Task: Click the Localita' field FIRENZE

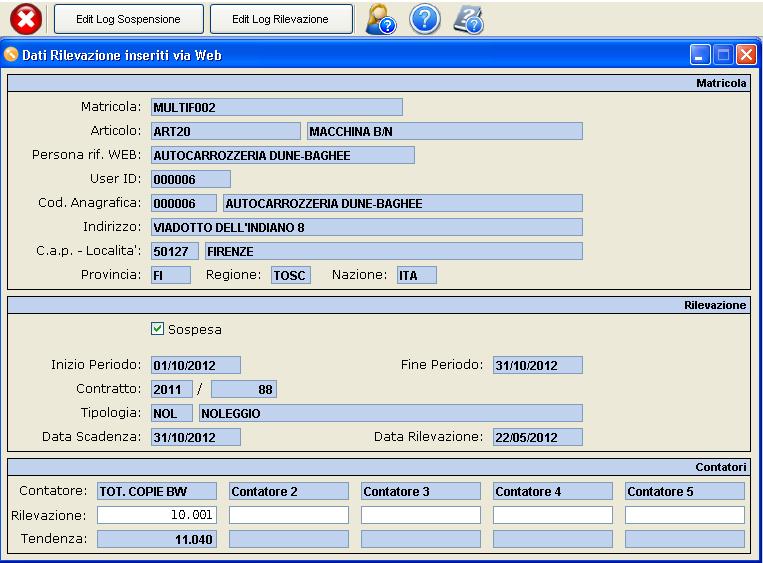Action: click(x=394, y=251)
